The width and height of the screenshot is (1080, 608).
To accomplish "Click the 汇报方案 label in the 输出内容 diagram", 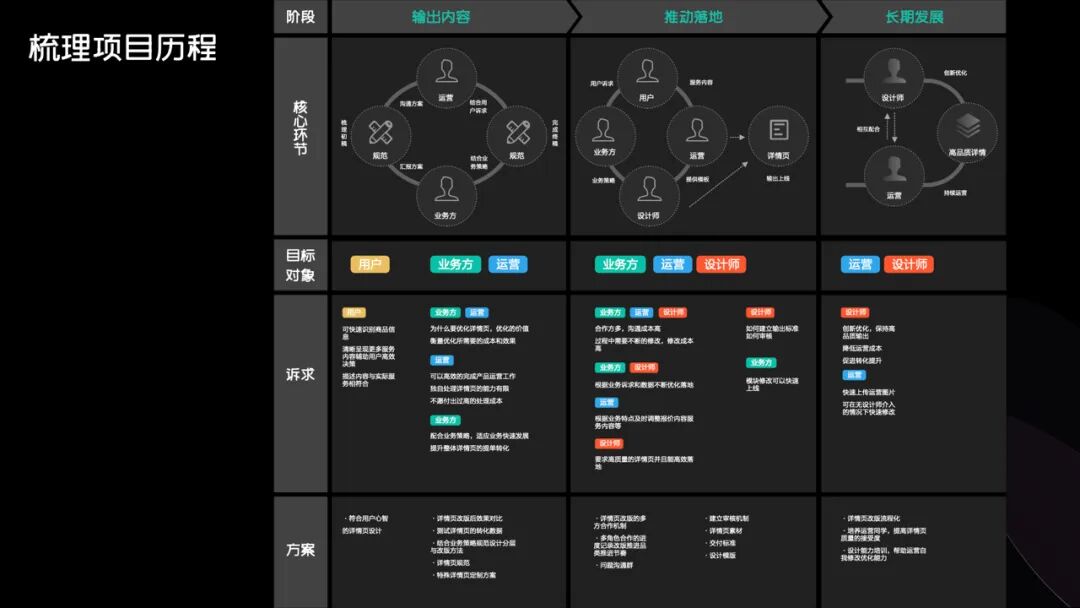I will (411, 167).
